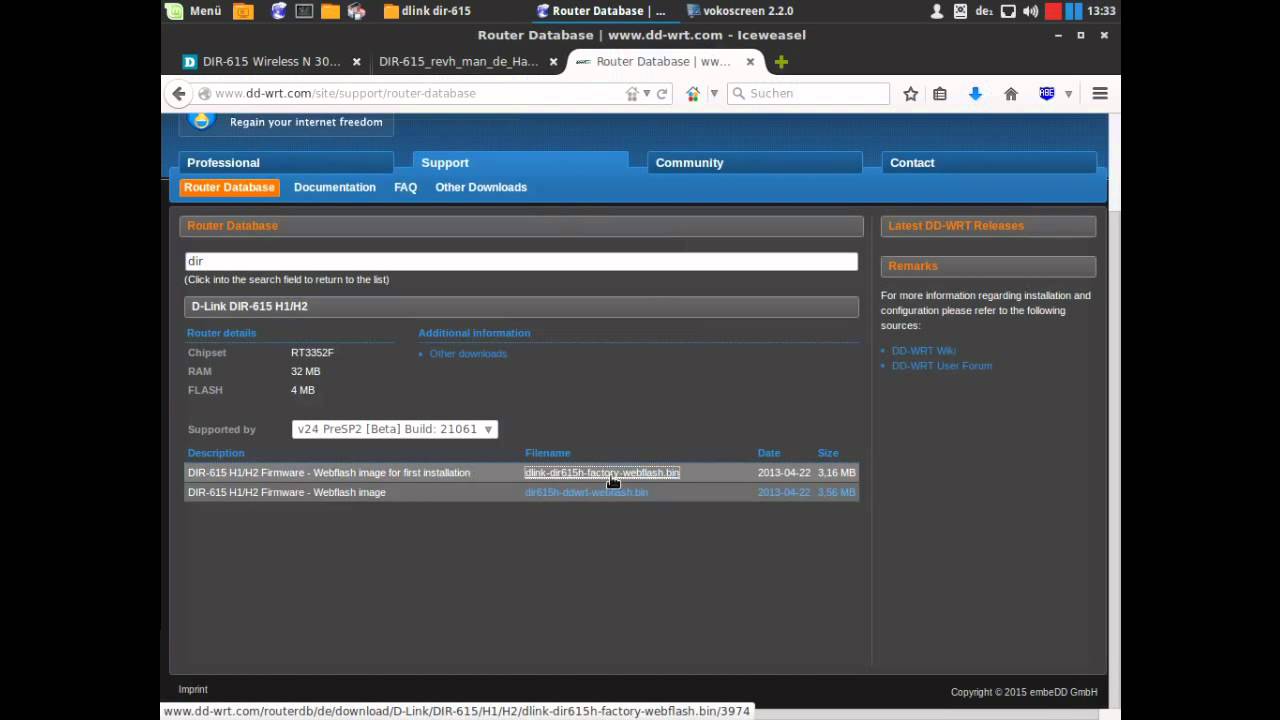Image resolution: width=1280 pixels, height=720 pixels.
Task: Open terminal launcher in panel
Action: tap(305, 11)
